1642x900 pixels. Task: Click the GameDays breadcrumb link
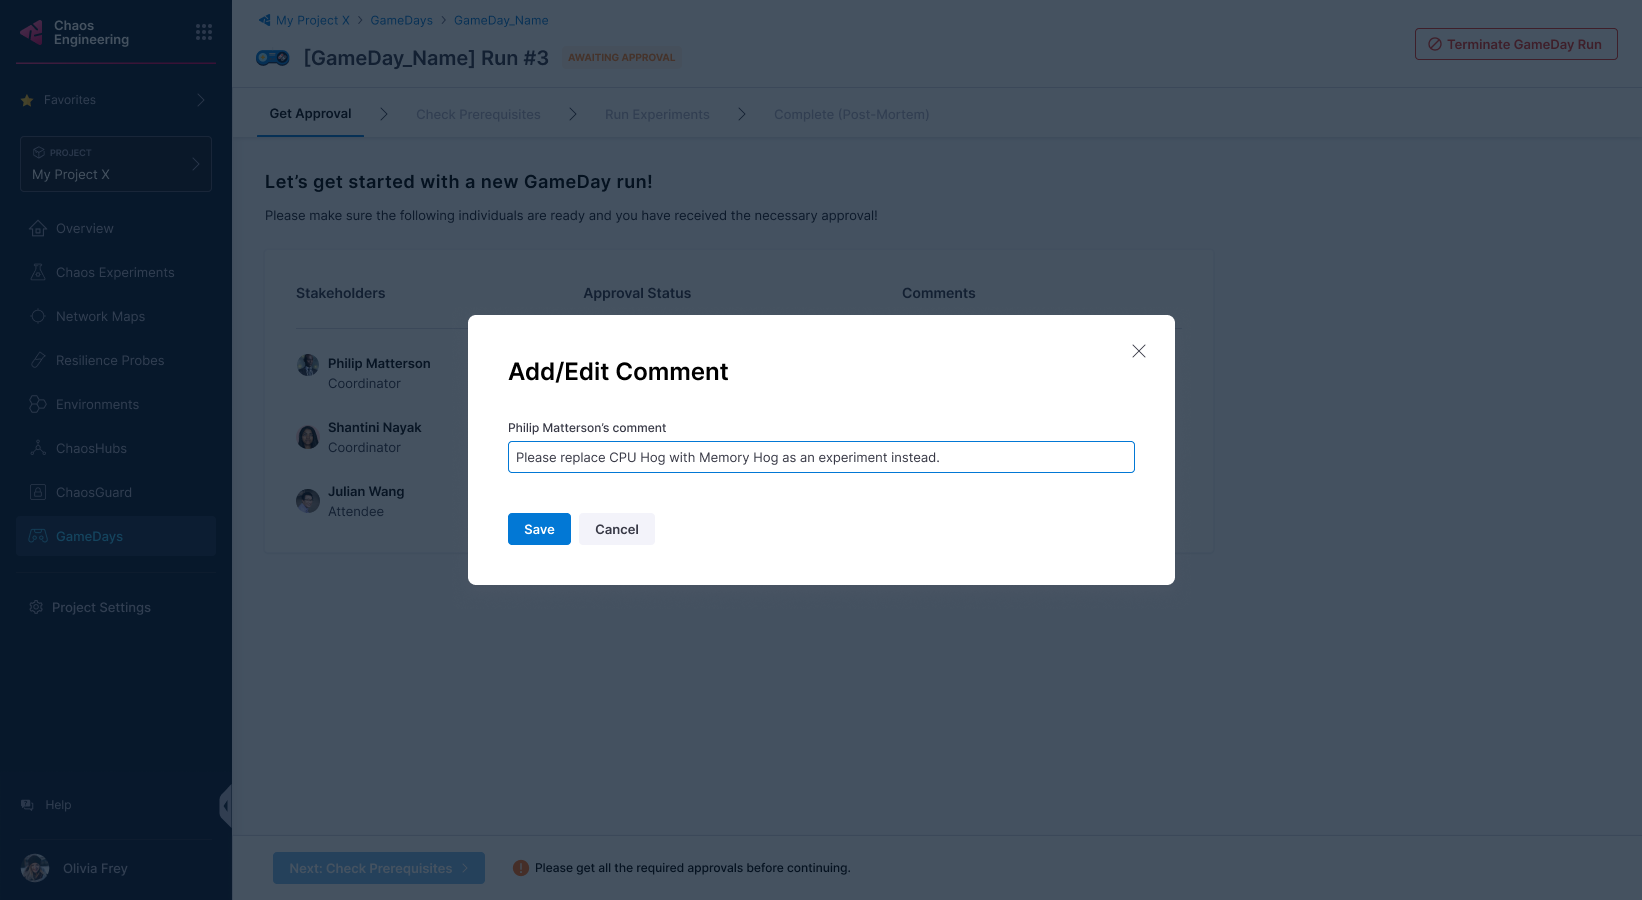(x=401, y=20)
